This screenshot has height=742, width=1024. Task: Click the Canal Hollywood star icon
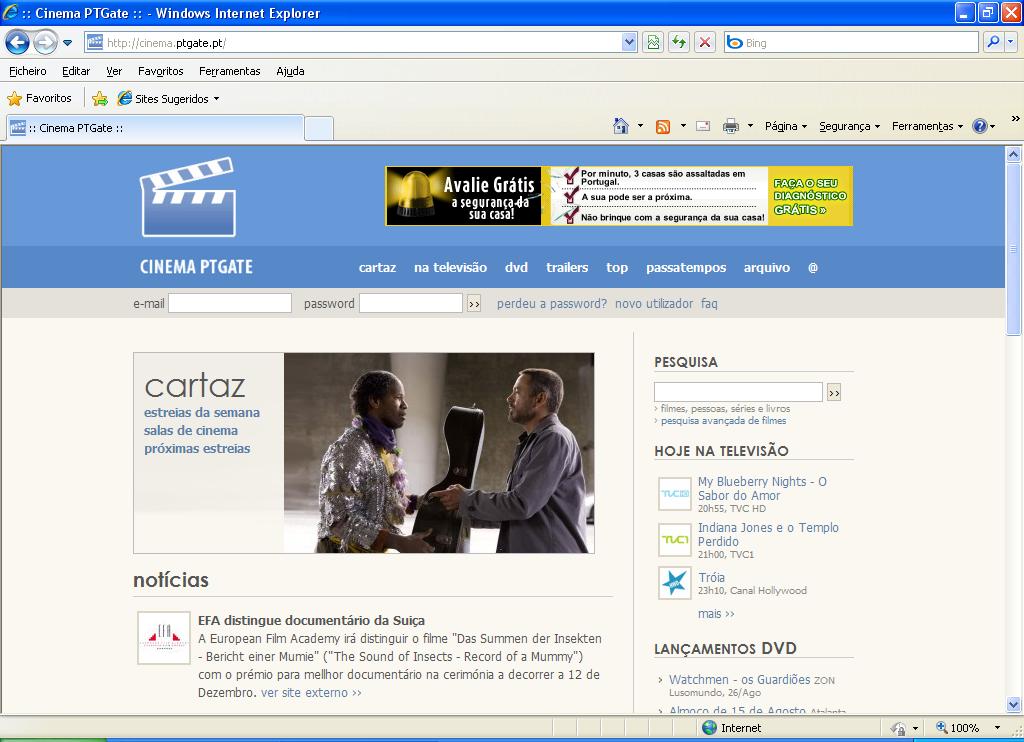click(x=675, y=583)
